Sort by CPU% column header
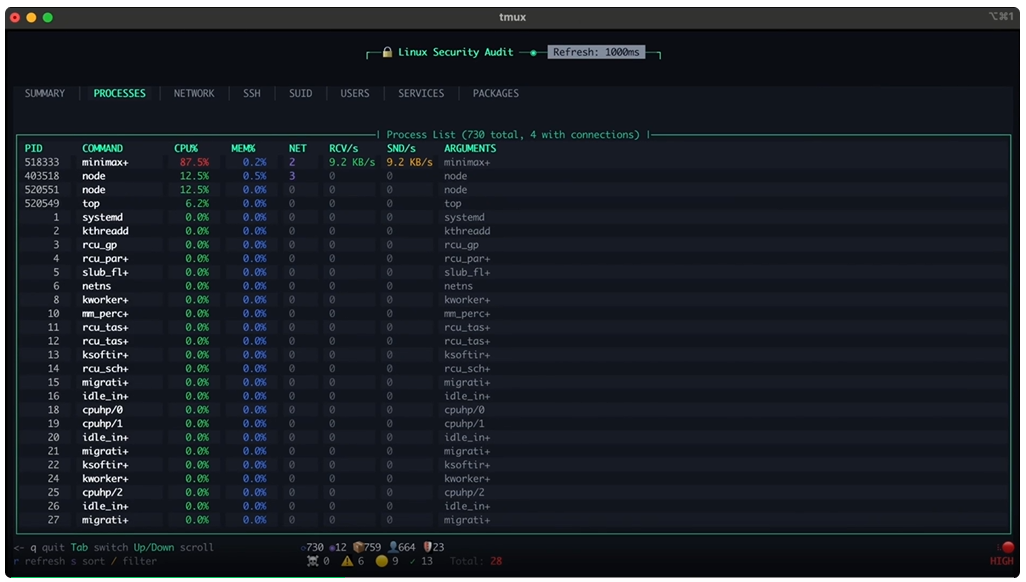The image size is (1026, 582). pos(187,148)
